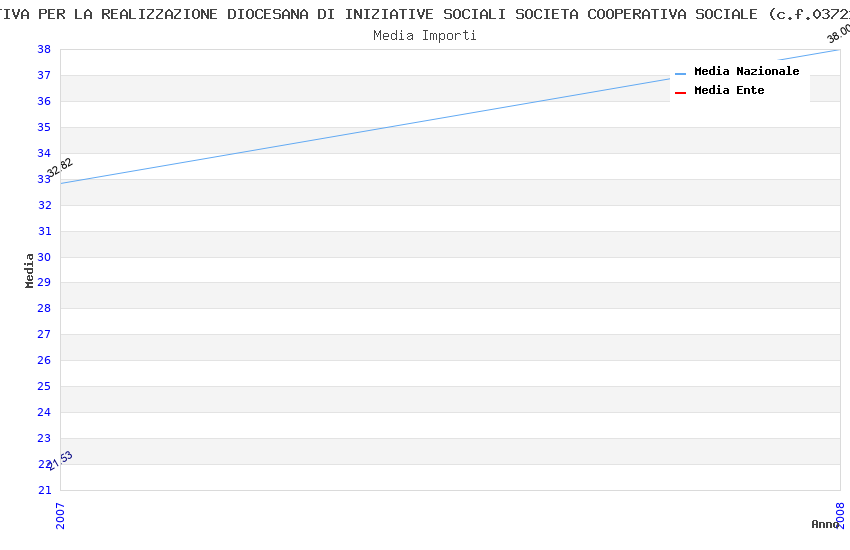This screenshot has height=550, width=850.
Task: Click the 2008 x-axis year label
Action: [x=840, y=514]
